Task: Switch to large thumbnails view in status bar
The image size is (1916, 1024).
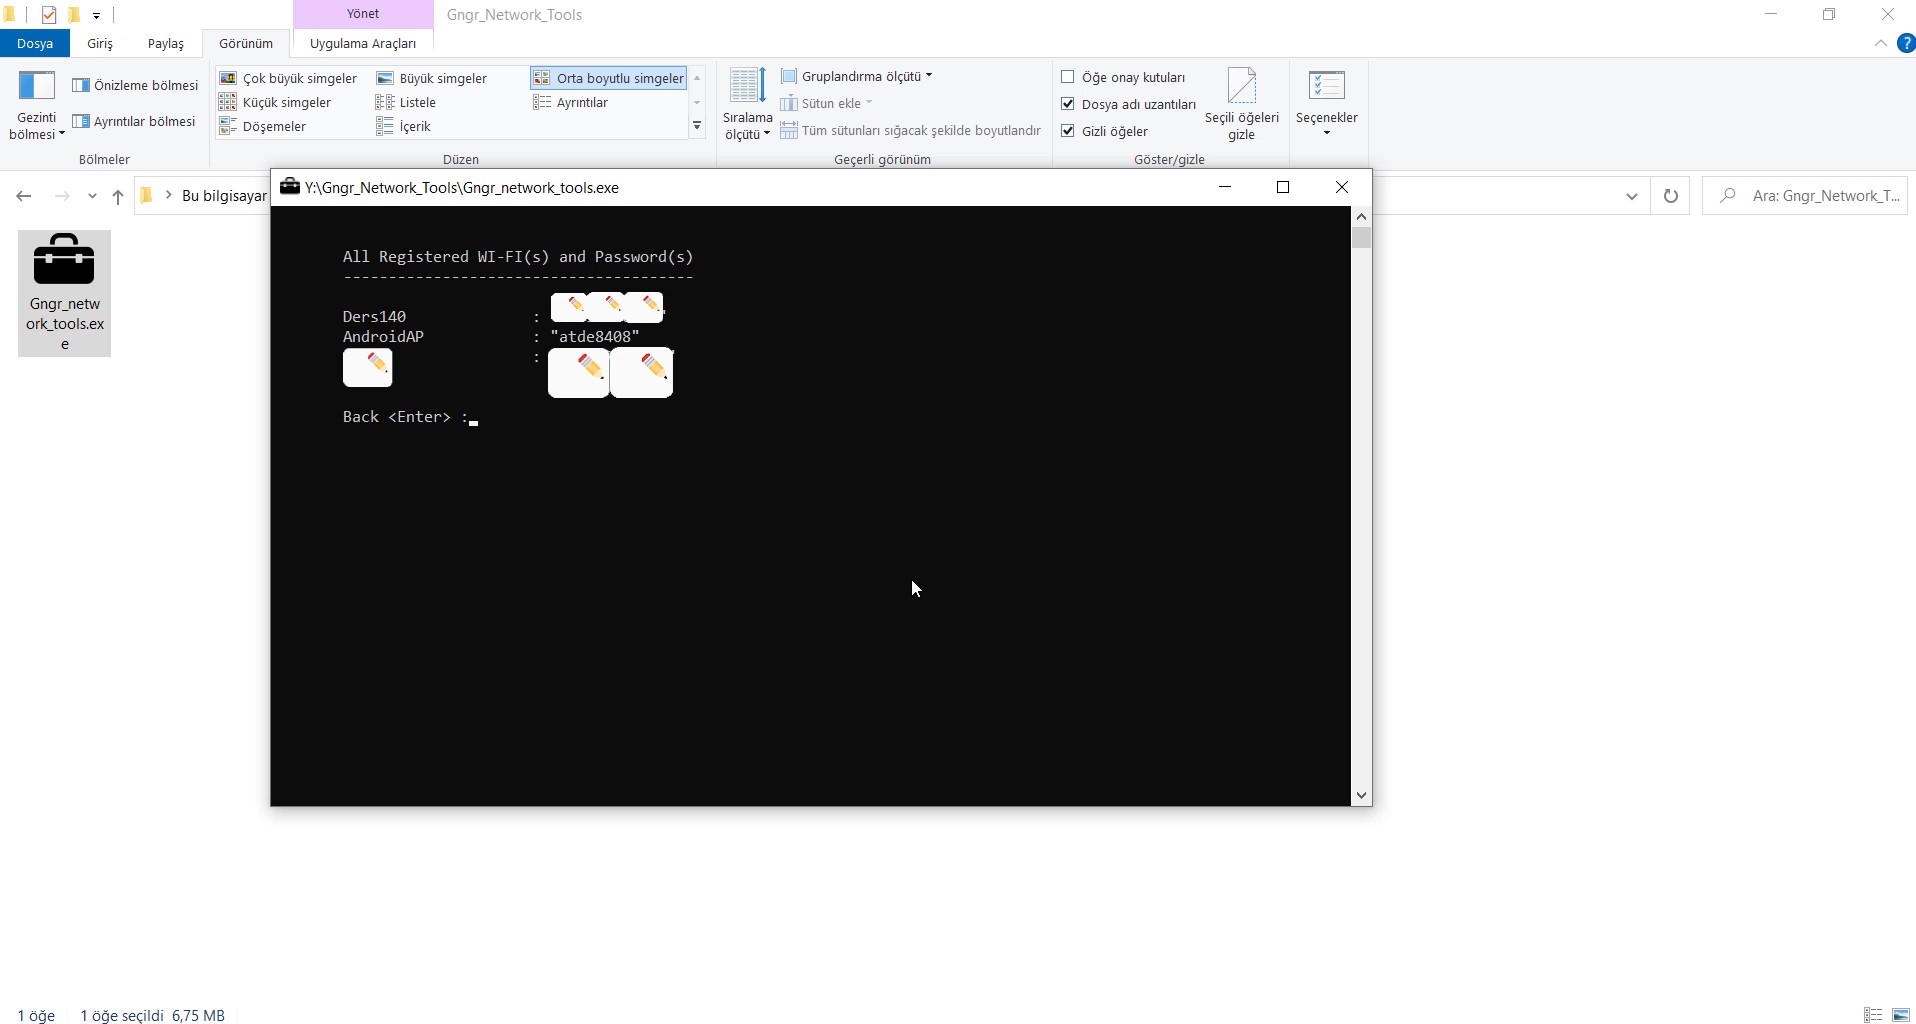Action: coord(1901,1015)
